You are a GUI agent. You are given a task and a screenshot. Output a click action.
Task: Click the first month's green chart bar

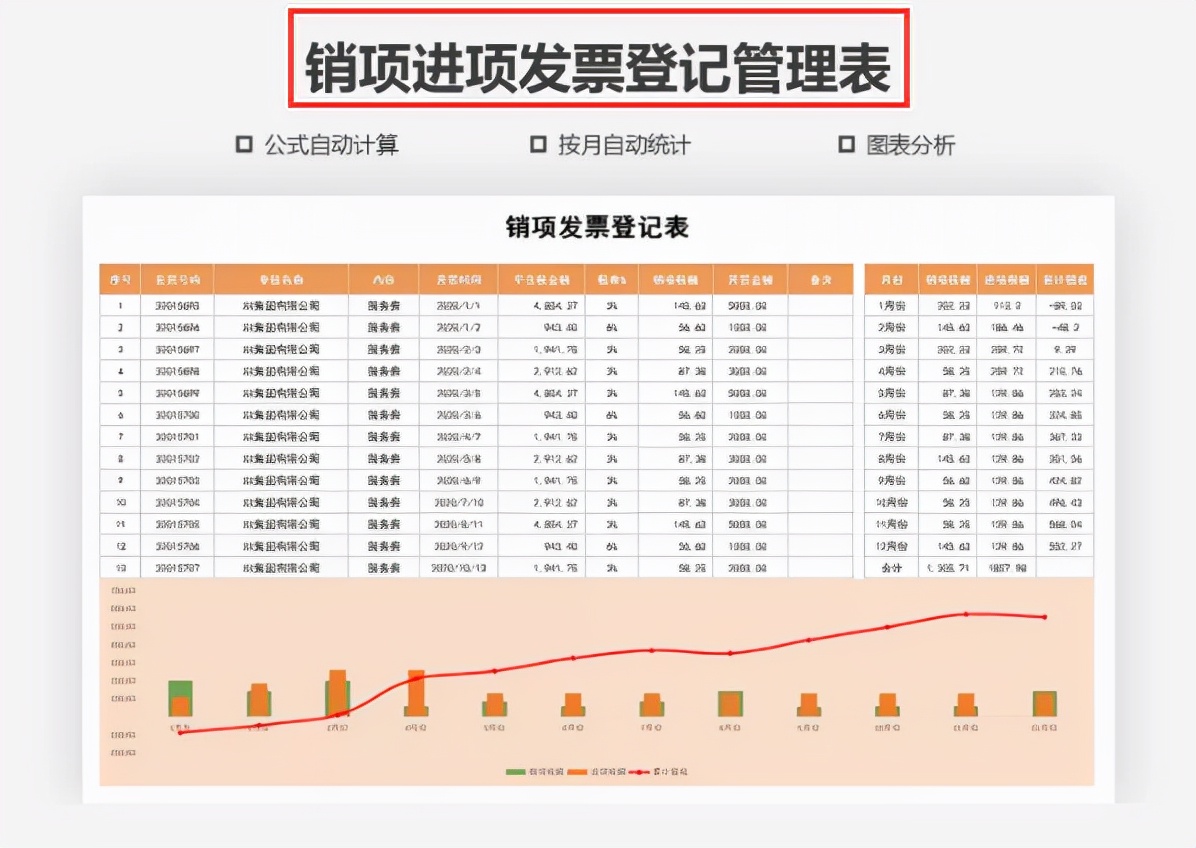pos(180,698)
